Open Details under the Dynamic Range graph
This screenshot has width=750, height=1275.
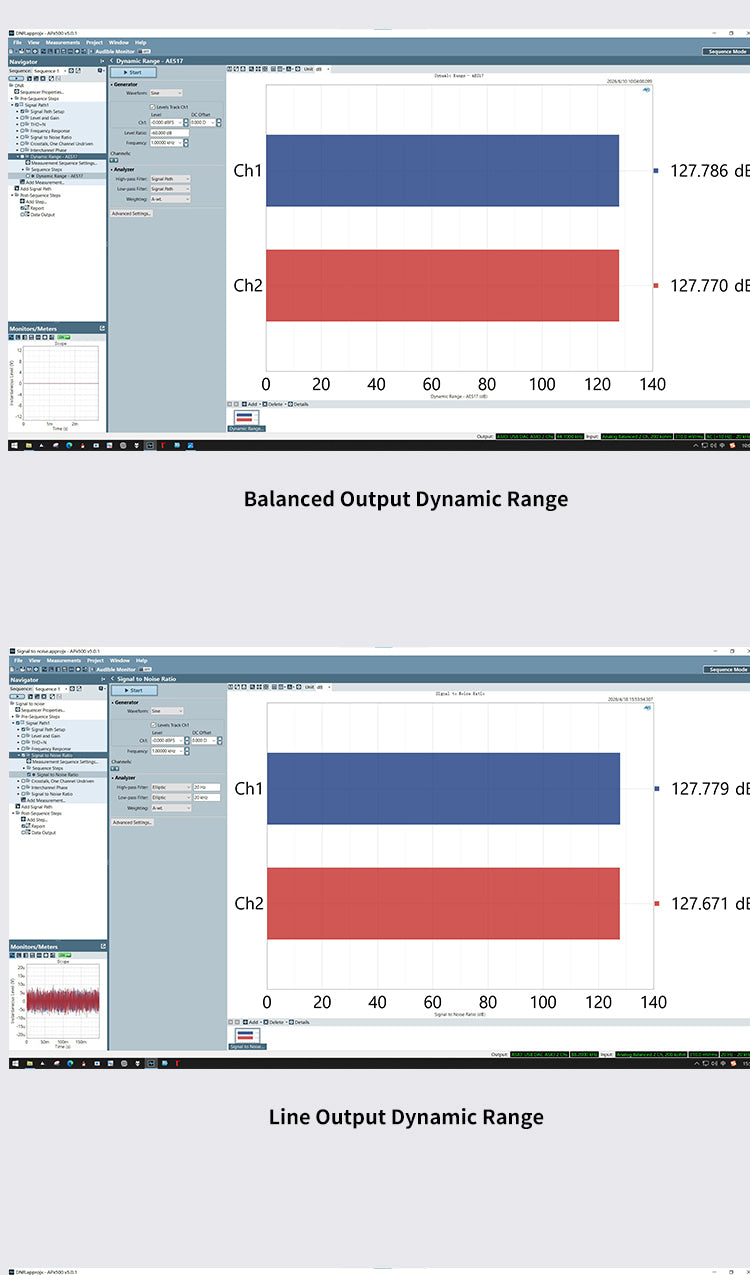(x=298, y=404)
